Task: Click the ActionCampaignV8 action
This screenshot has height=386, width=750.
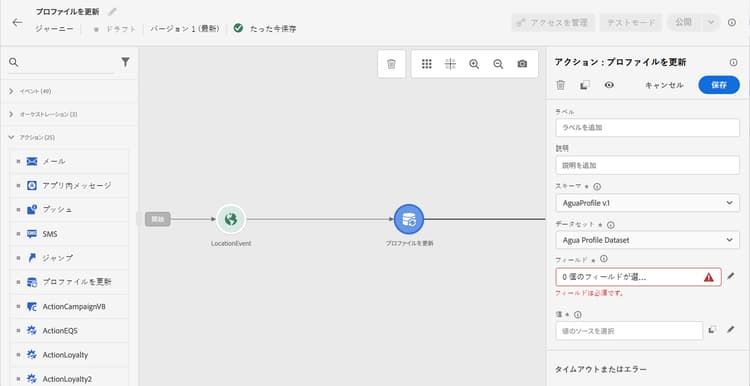Action: (x=69, y=307)
